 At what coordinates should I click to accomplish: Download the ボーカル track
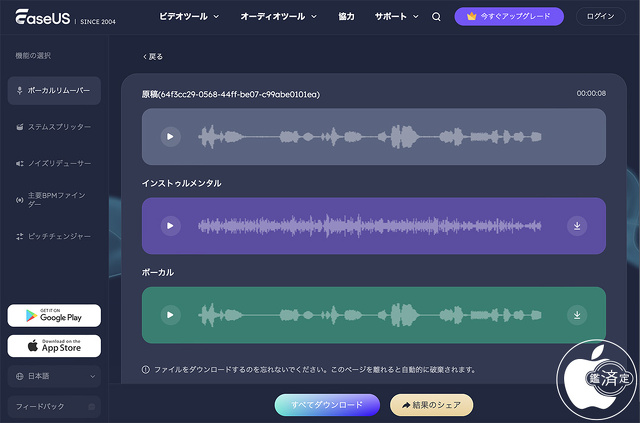[577, 315]
